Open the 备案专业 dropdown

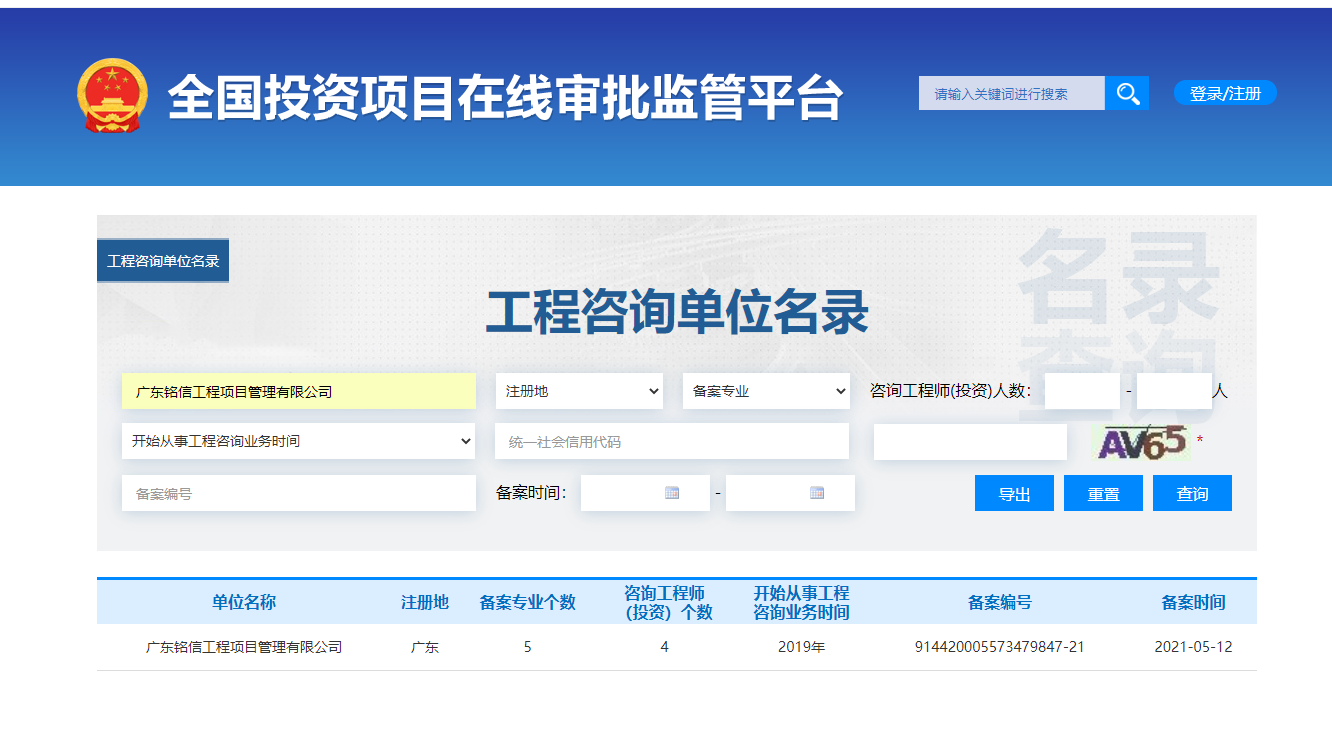pos(766,391)
